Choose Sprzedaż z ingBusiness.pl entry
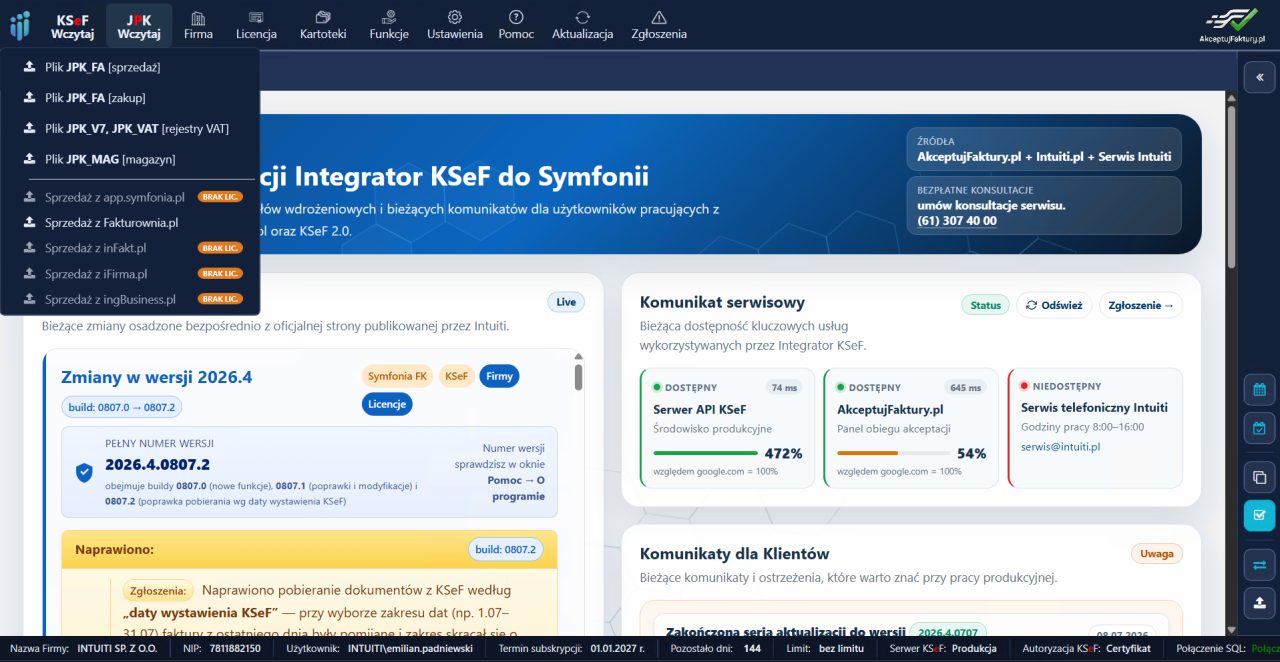The image size is (1280, 662). [x=130, y=299]
